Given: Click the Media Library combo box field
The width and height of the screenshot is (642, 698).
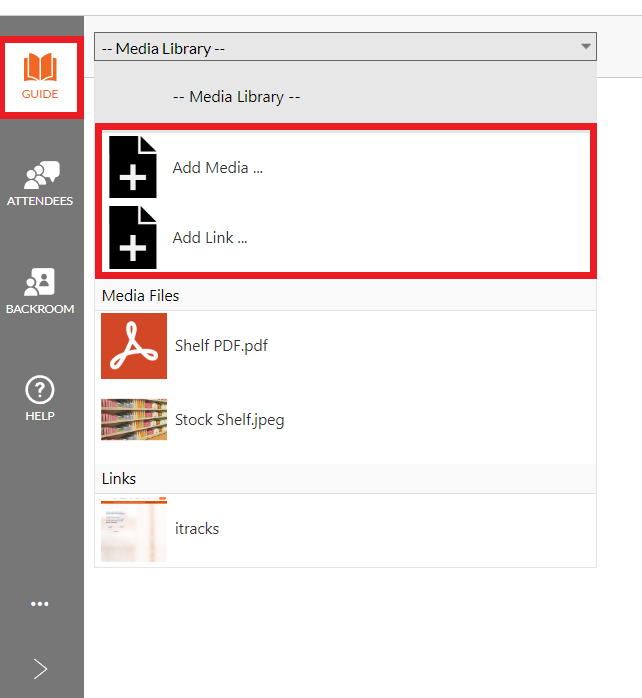Looking at the screenshot, I should (x=345, y=47).
